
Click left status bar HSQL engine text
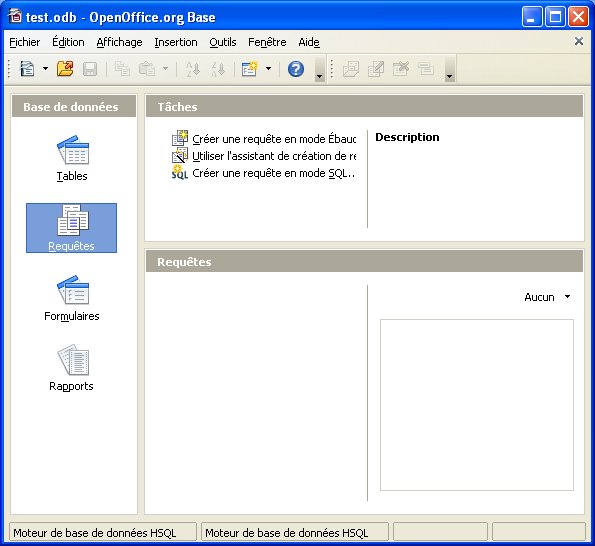[95, 533]
